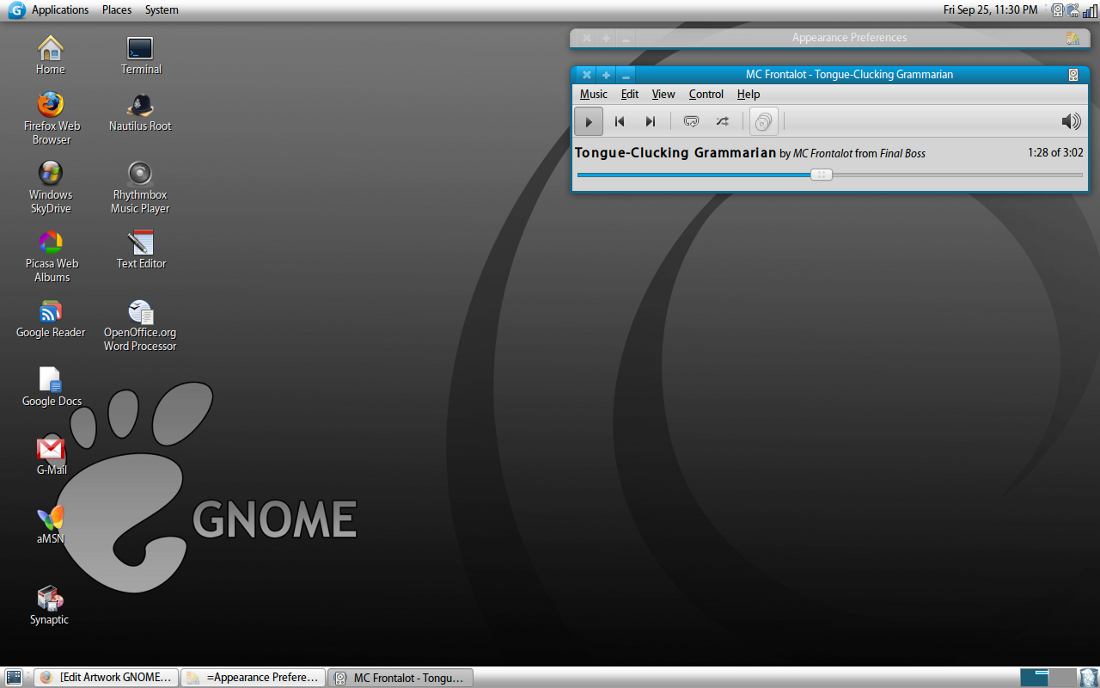
Task: Toggle the visualization button in Rhythmbox toolbar
Action: pos(763,121)
